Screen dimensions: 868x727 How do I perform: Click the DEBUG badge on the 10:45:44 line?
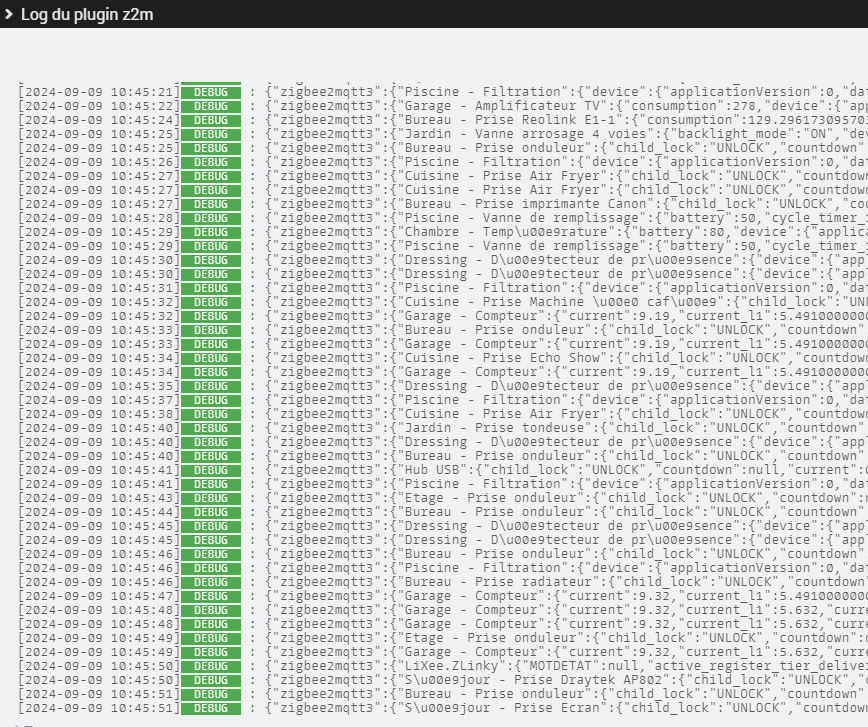211,512
